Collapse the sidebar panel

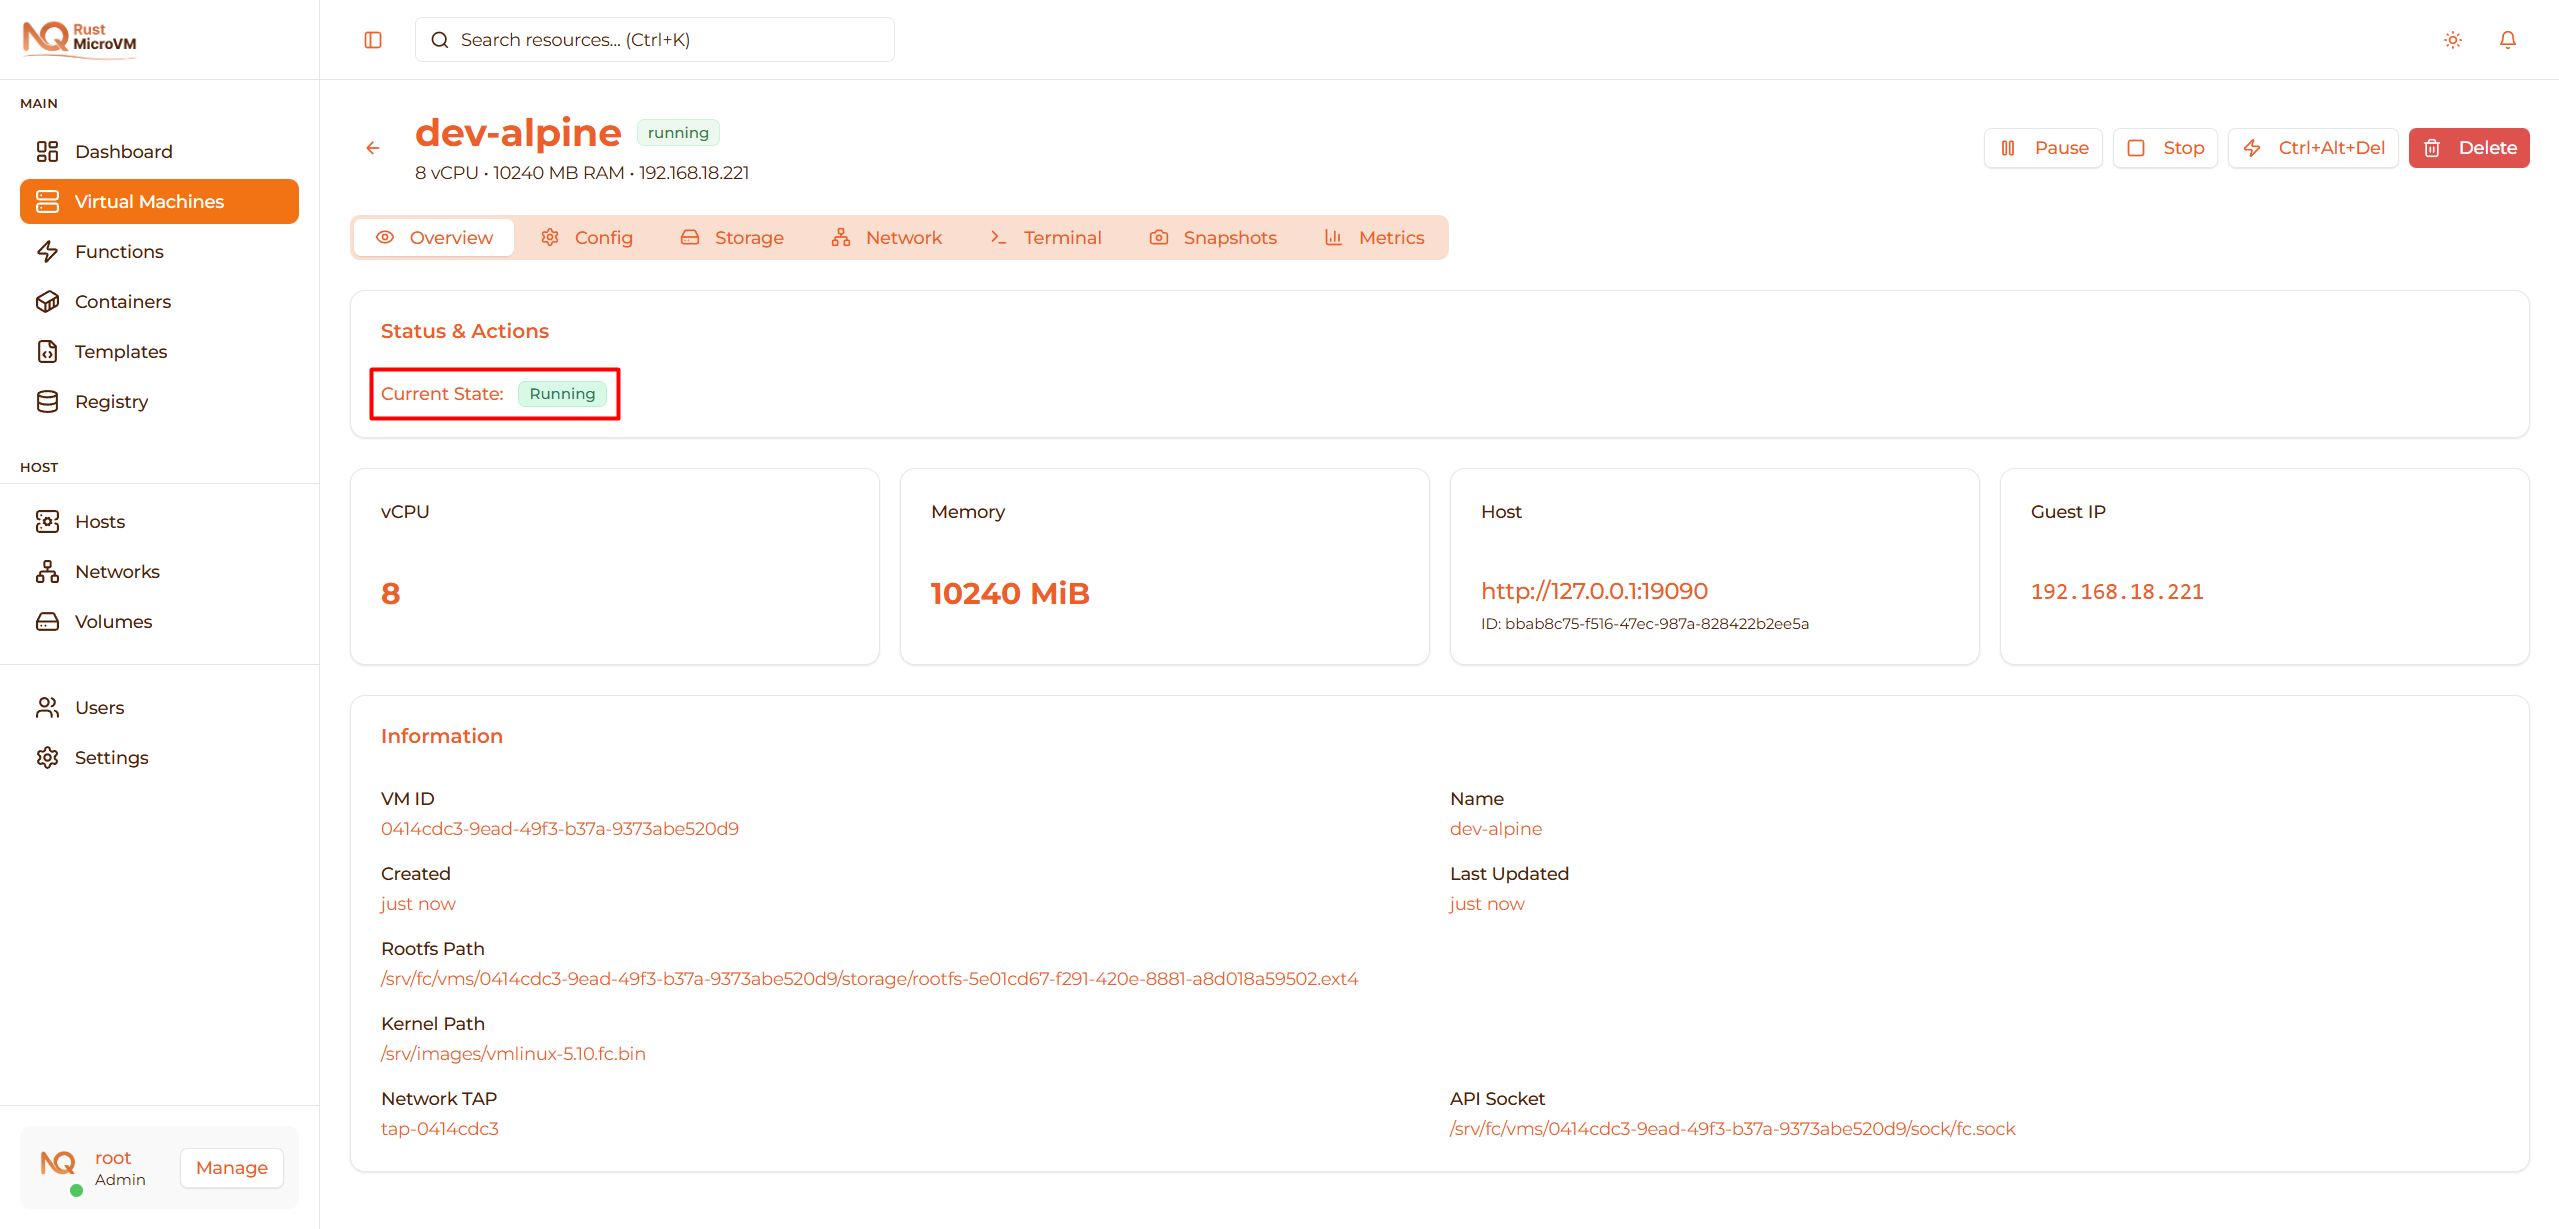373,39
